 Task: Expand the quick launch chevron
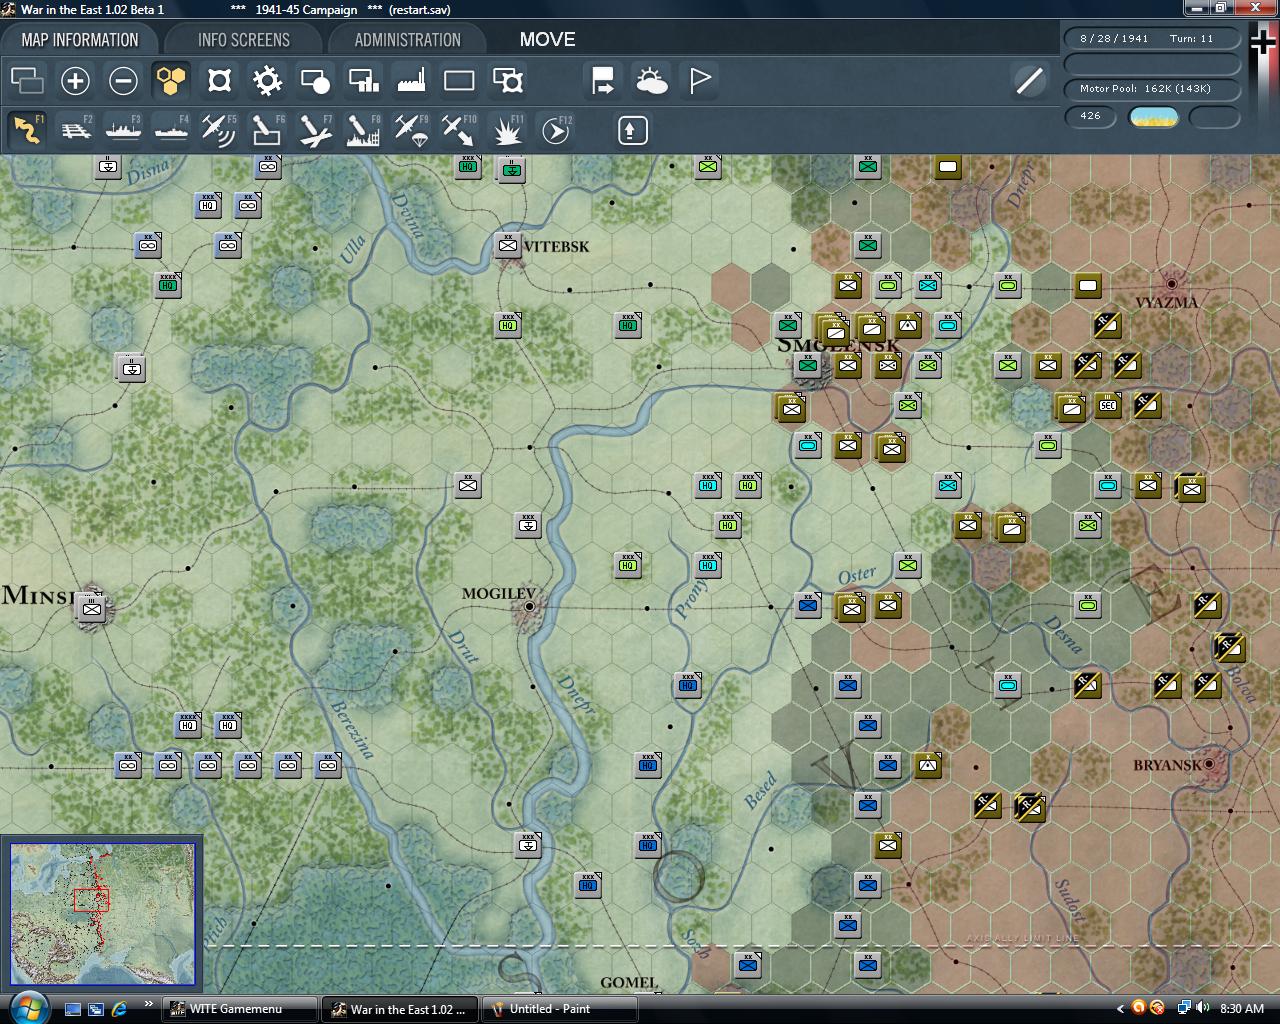tap(149, 1004)
